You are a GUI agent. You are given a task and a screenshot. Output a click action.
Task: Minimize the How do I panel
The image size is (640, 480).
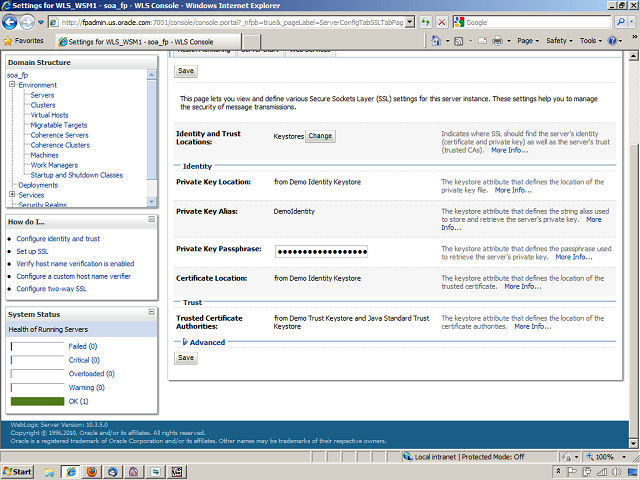149,221
